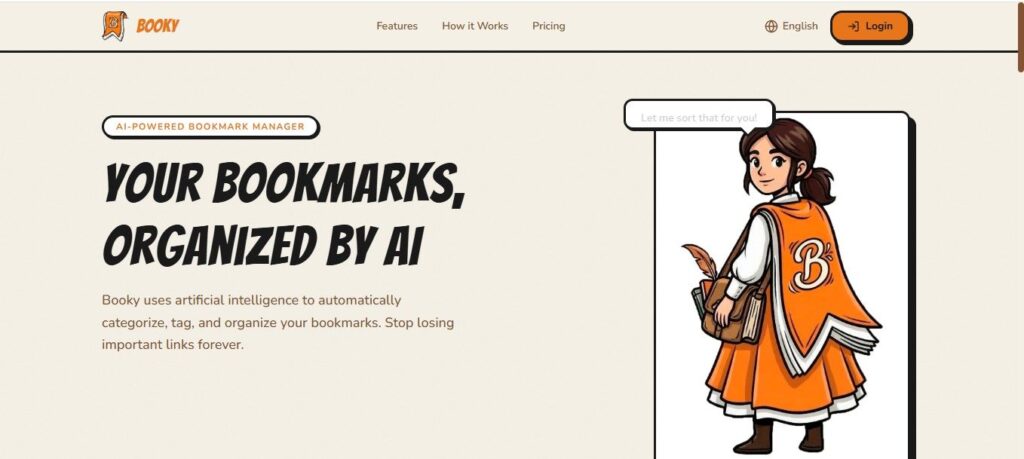Click the sign-in arrow icon in Login
1024x459 pixels.
(x=853, y=26)
